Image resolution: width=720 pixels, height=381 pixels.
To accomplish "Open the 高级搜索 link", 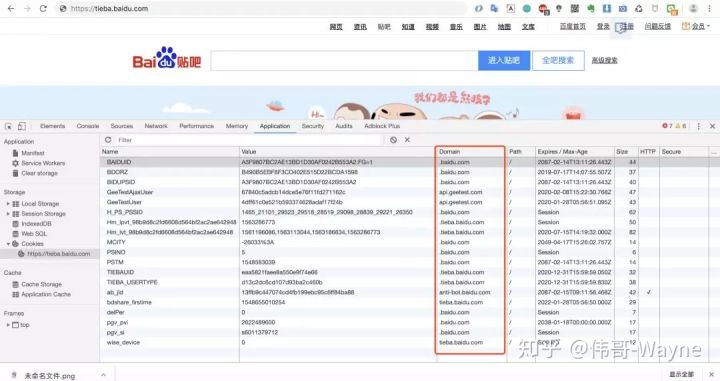I will click(x=604, y=60).
